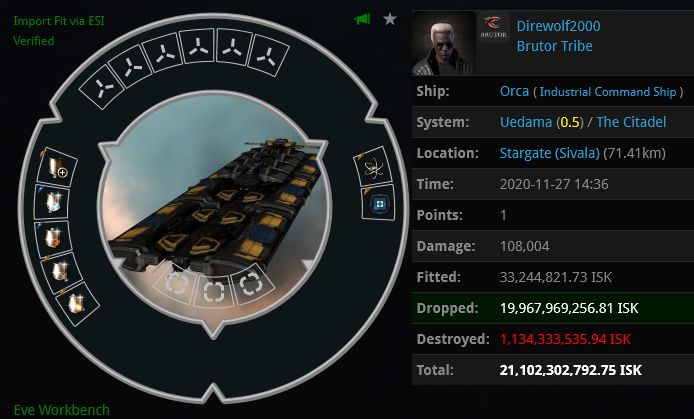
Task: Click the middle empty rig slot
Action: tap(213, 292)
